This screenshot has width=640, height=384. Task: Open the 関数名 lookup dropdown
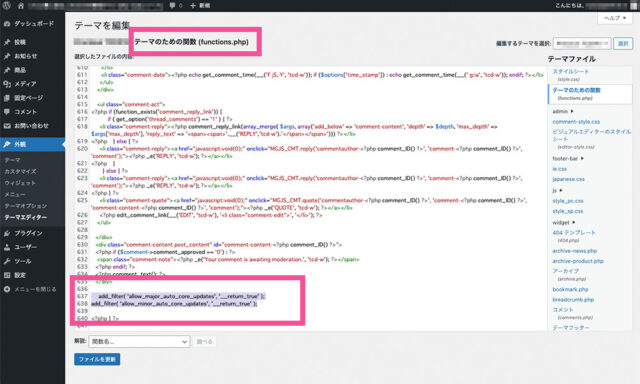(139, 342)
